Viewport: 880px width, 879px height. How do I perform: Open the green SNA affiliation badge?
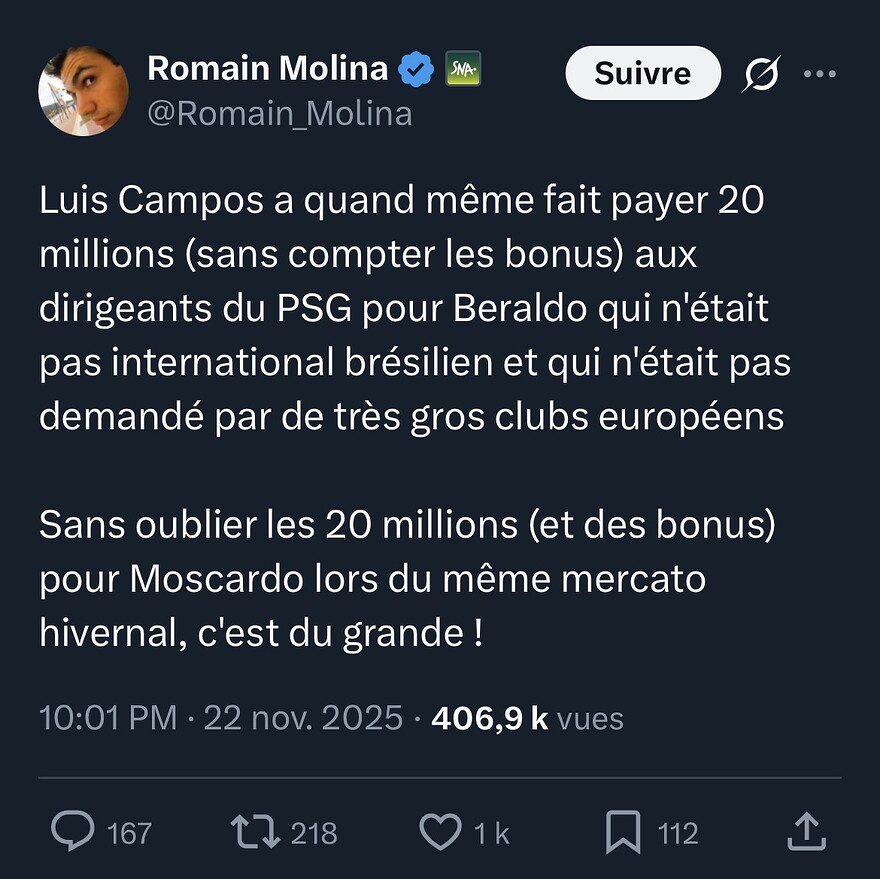pyautogui.click(x=463, y=69)
